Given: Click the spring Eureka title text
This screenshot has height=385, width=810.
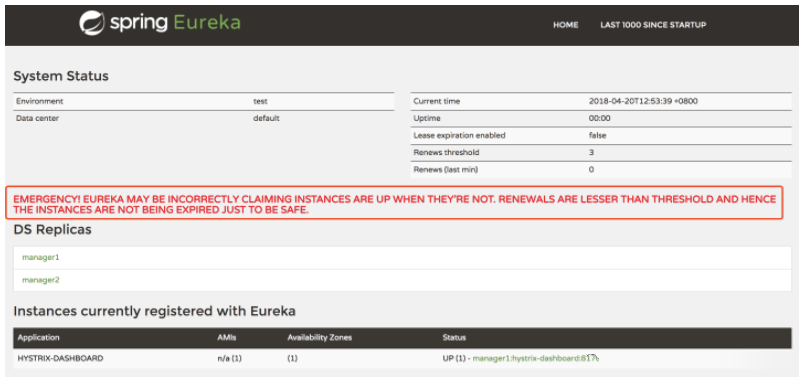Looking at the screenshot, I should (175, 23).
